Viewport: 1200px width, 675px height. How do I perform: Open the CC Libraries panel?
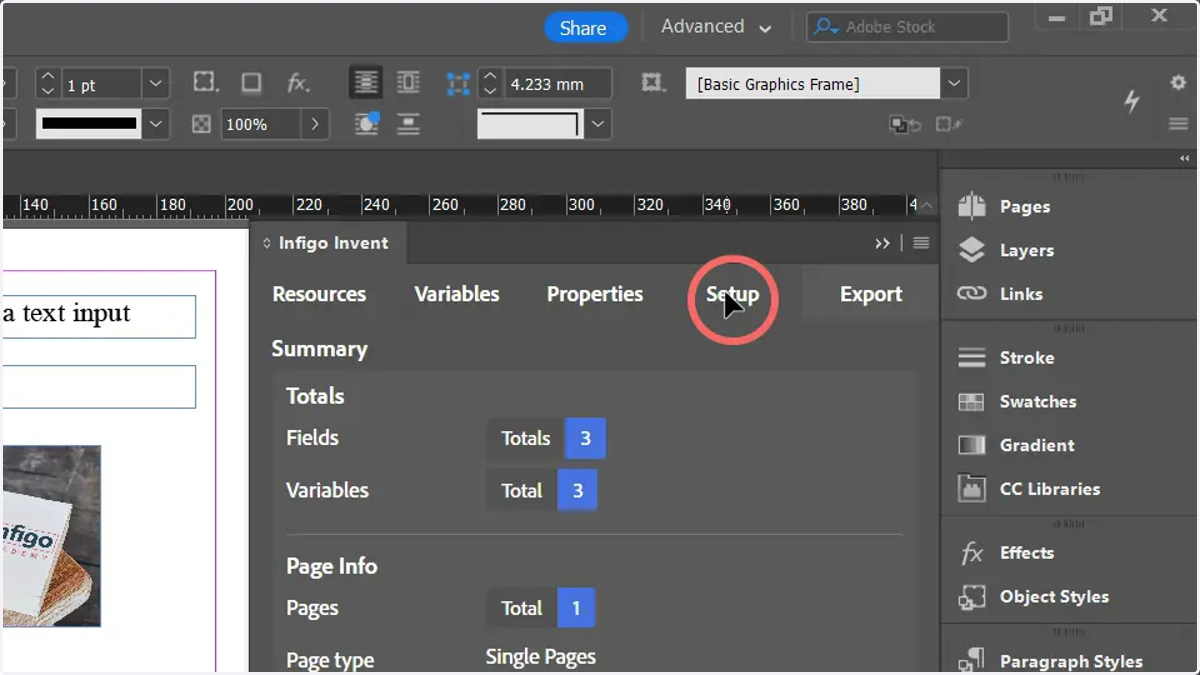1028,489
